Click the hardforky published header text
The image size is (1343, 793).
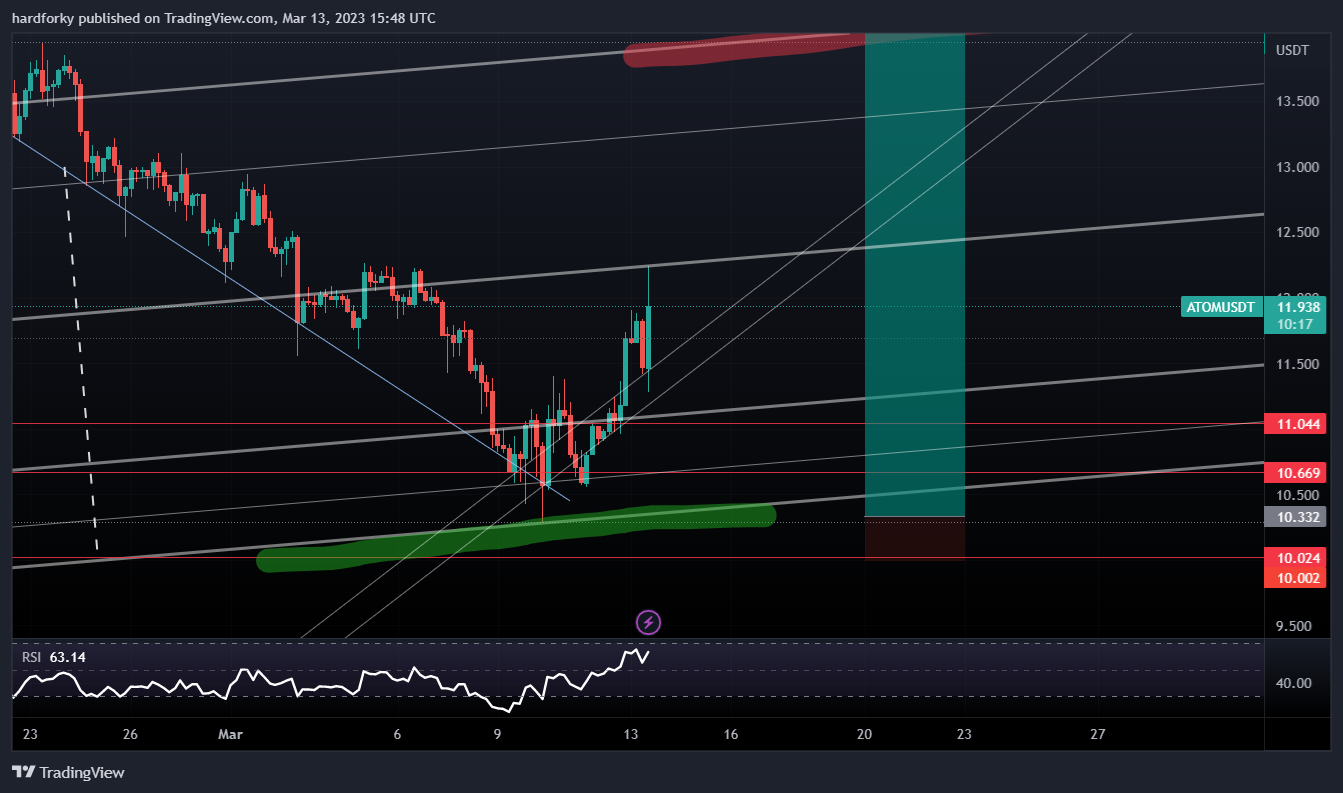(224, 18)
